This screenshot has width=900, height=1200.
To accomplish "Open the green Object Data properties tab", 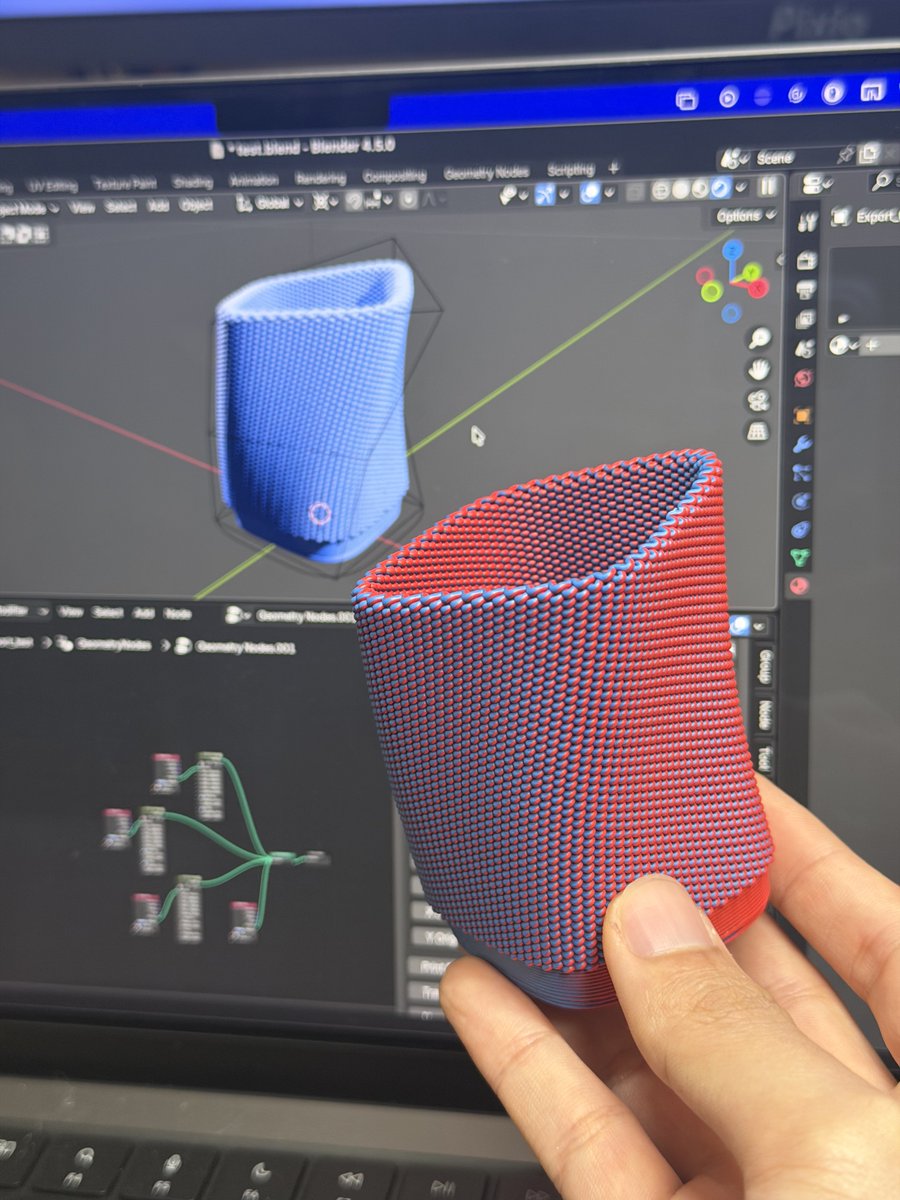I will [800, 557].
